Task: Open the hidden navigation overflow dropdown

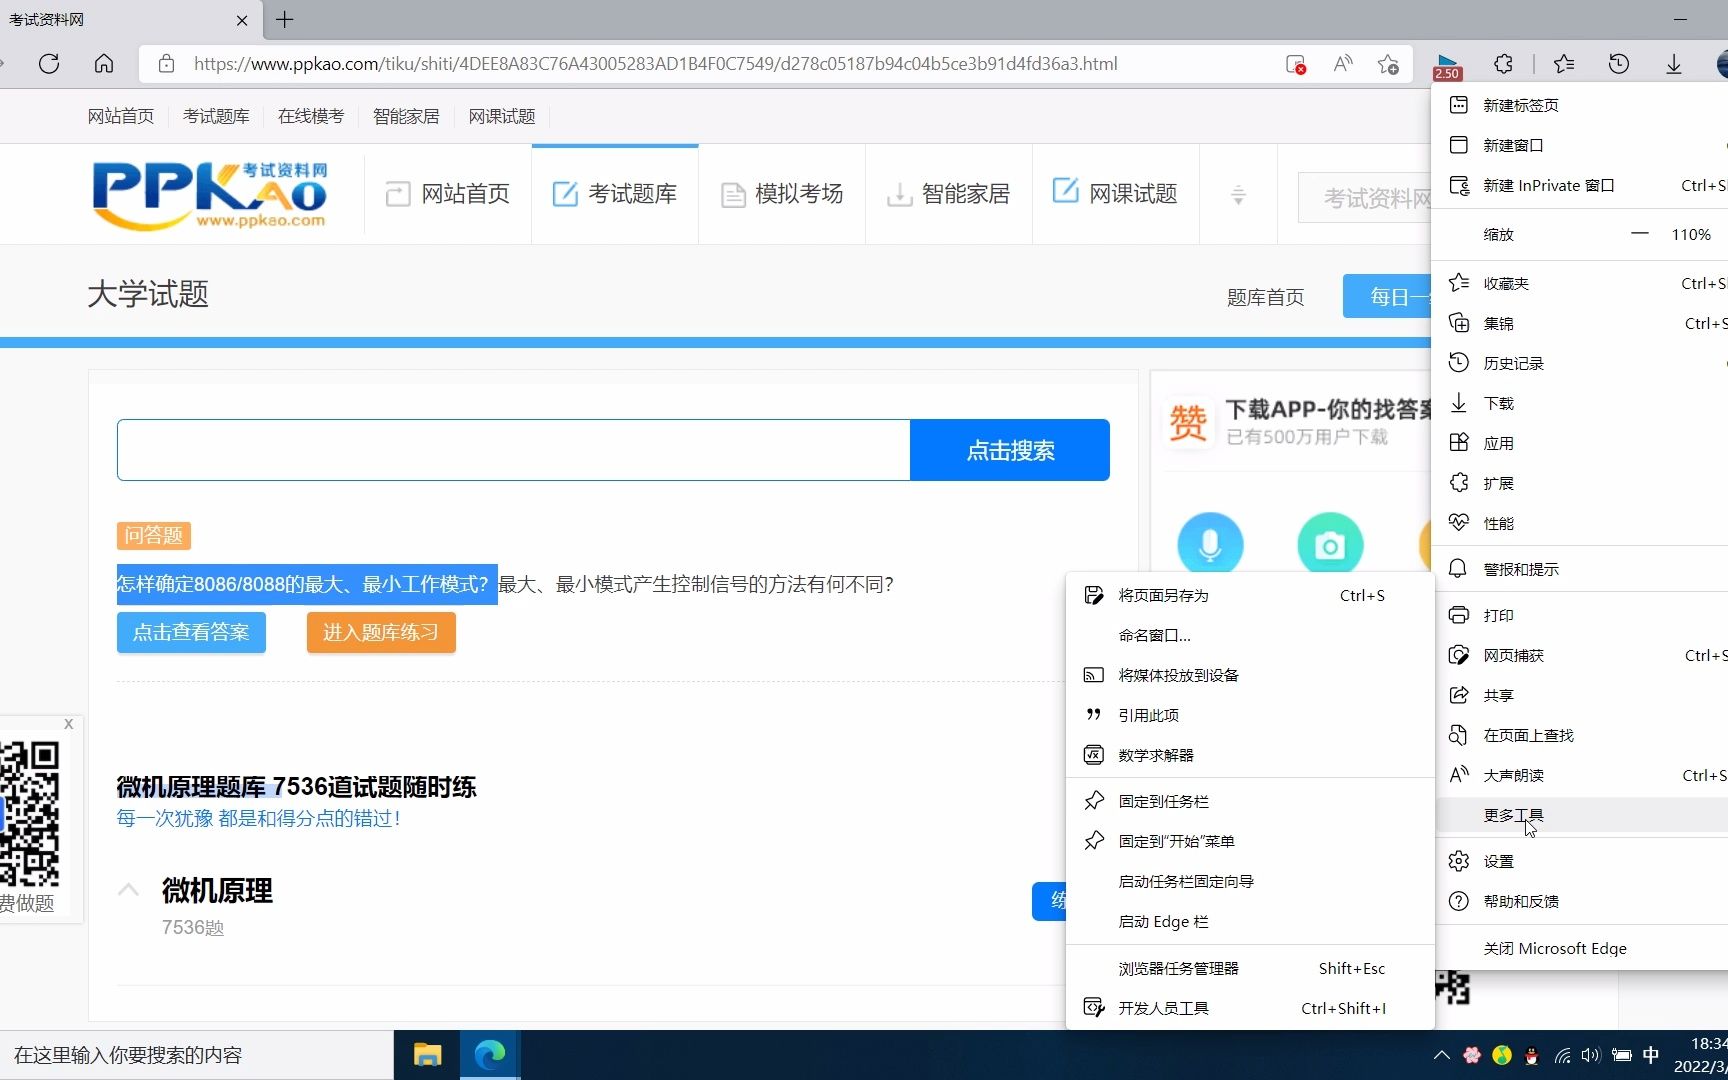Action: [x=1238, y=194]
